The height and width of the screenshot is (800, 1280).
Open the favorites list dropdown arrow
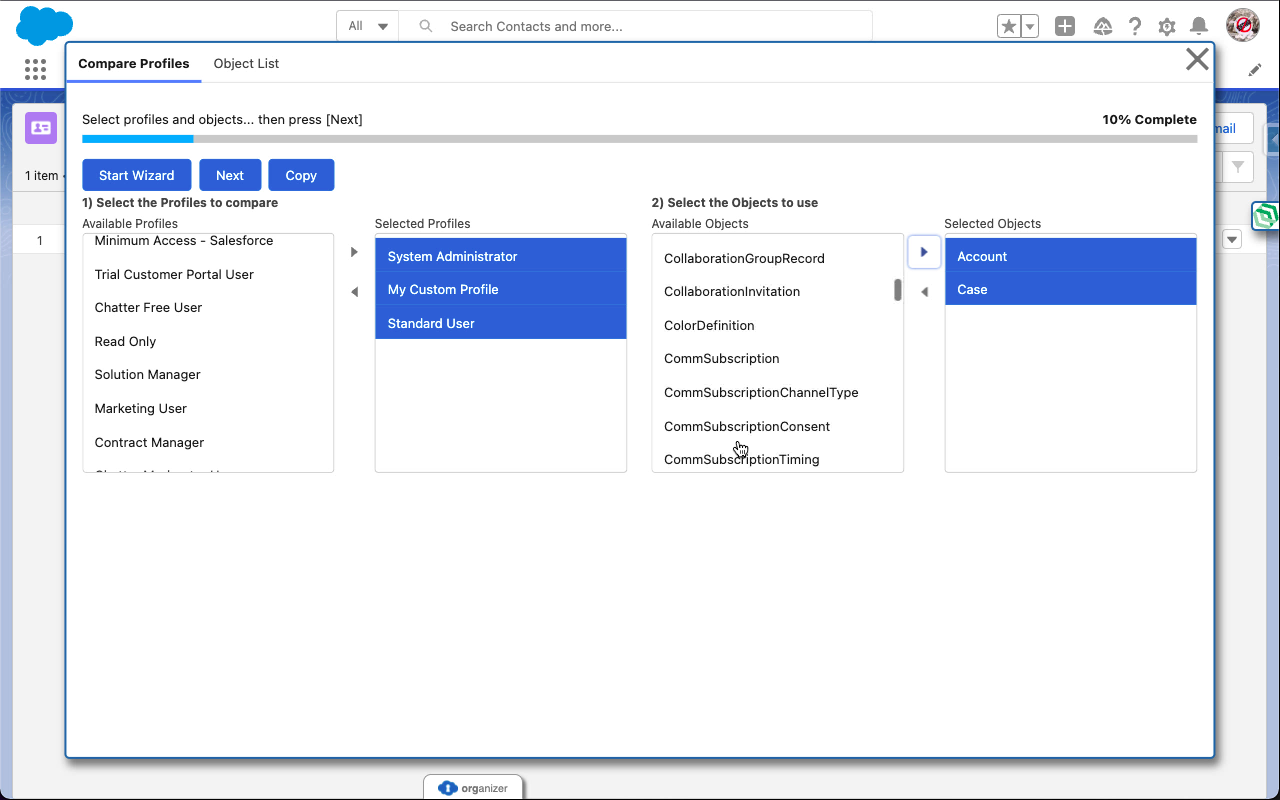tap(1030, 27)
